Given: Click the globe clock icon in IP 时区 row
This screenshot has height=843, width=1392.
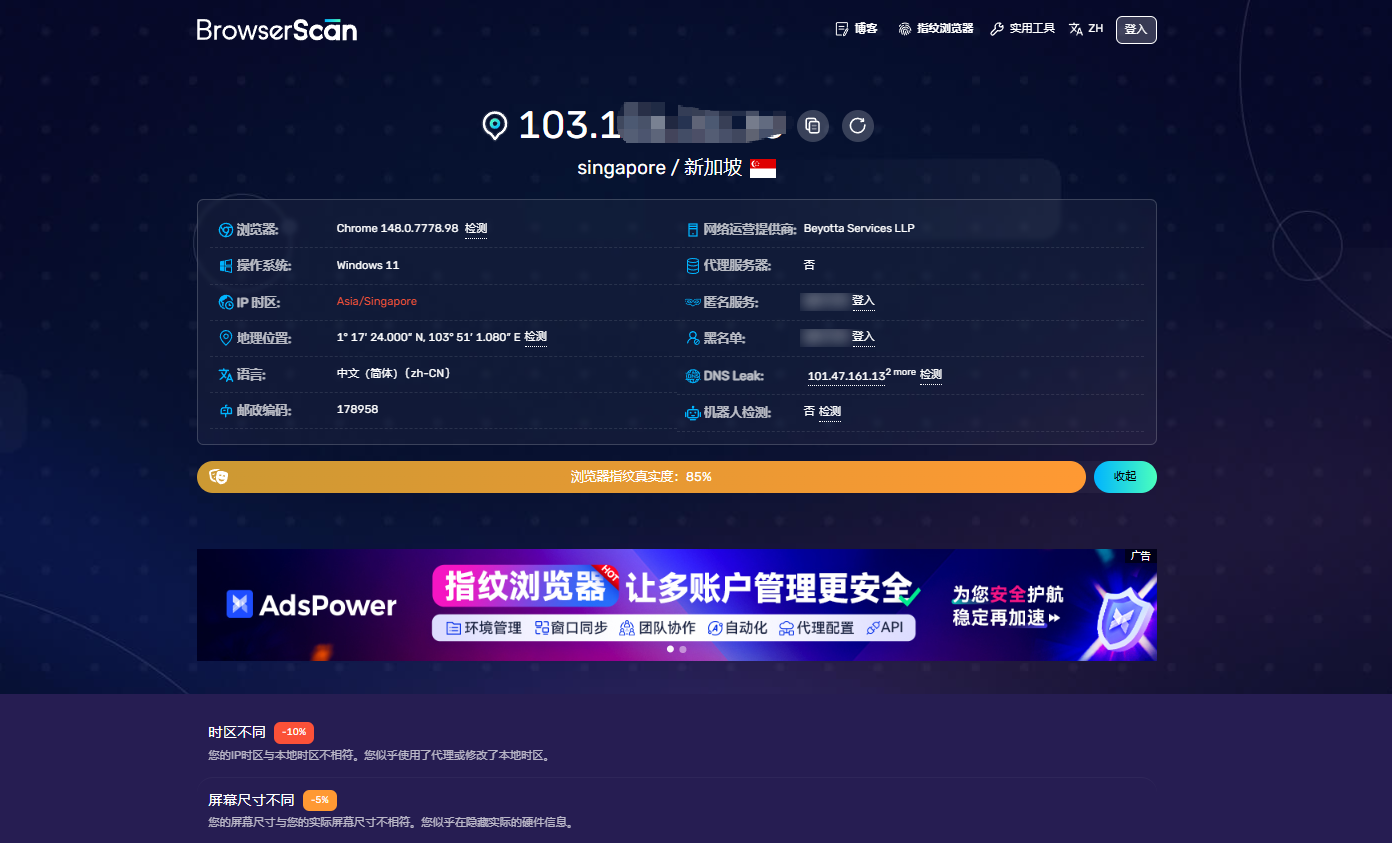Looking at the screenshot, I should pos(226,302).
